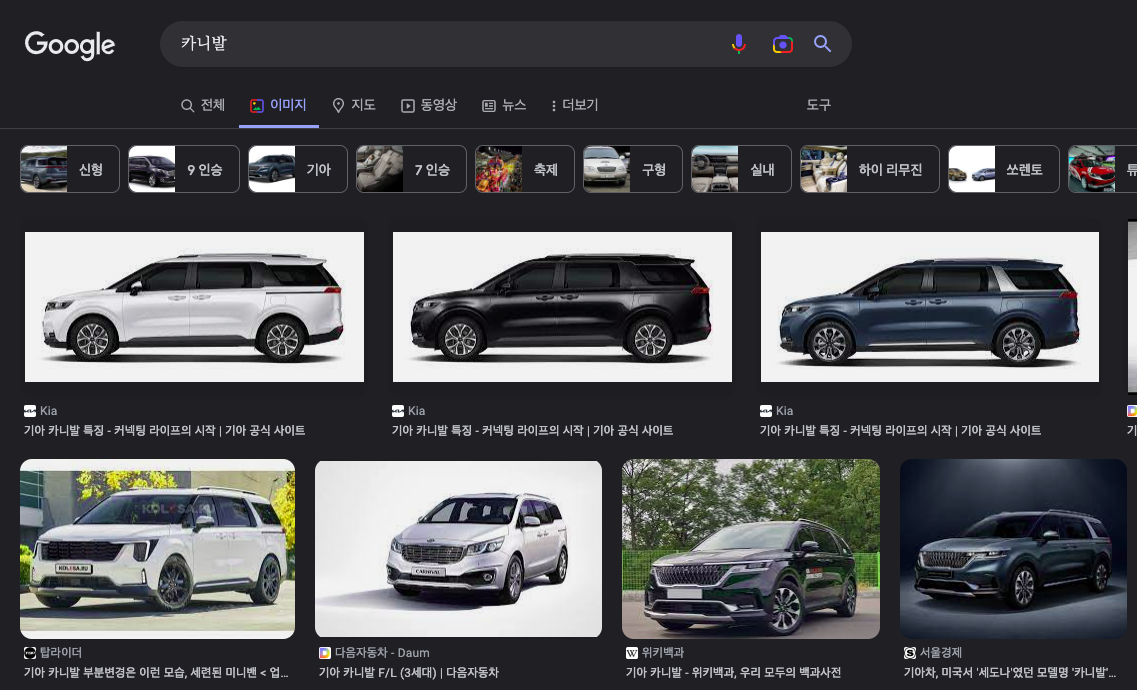
Task: Open Kia link under the white Carnival
Action: pos(164,431)
